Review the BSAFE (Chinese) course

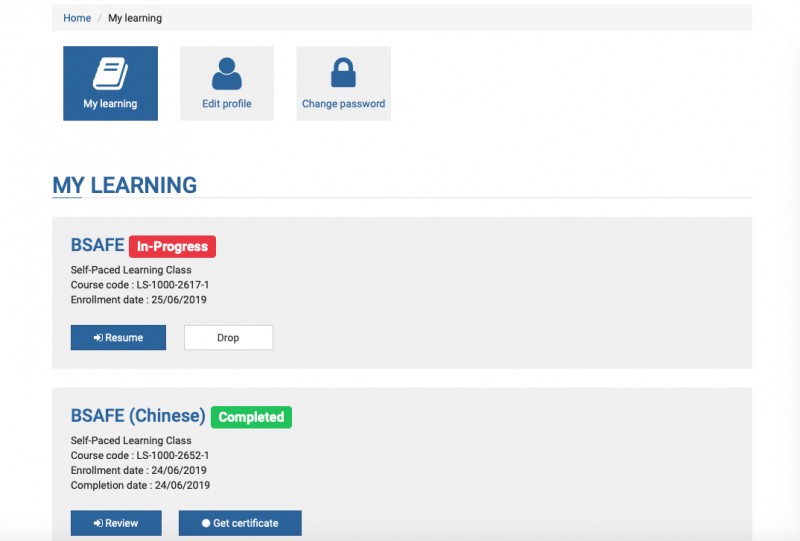(116, 523)
